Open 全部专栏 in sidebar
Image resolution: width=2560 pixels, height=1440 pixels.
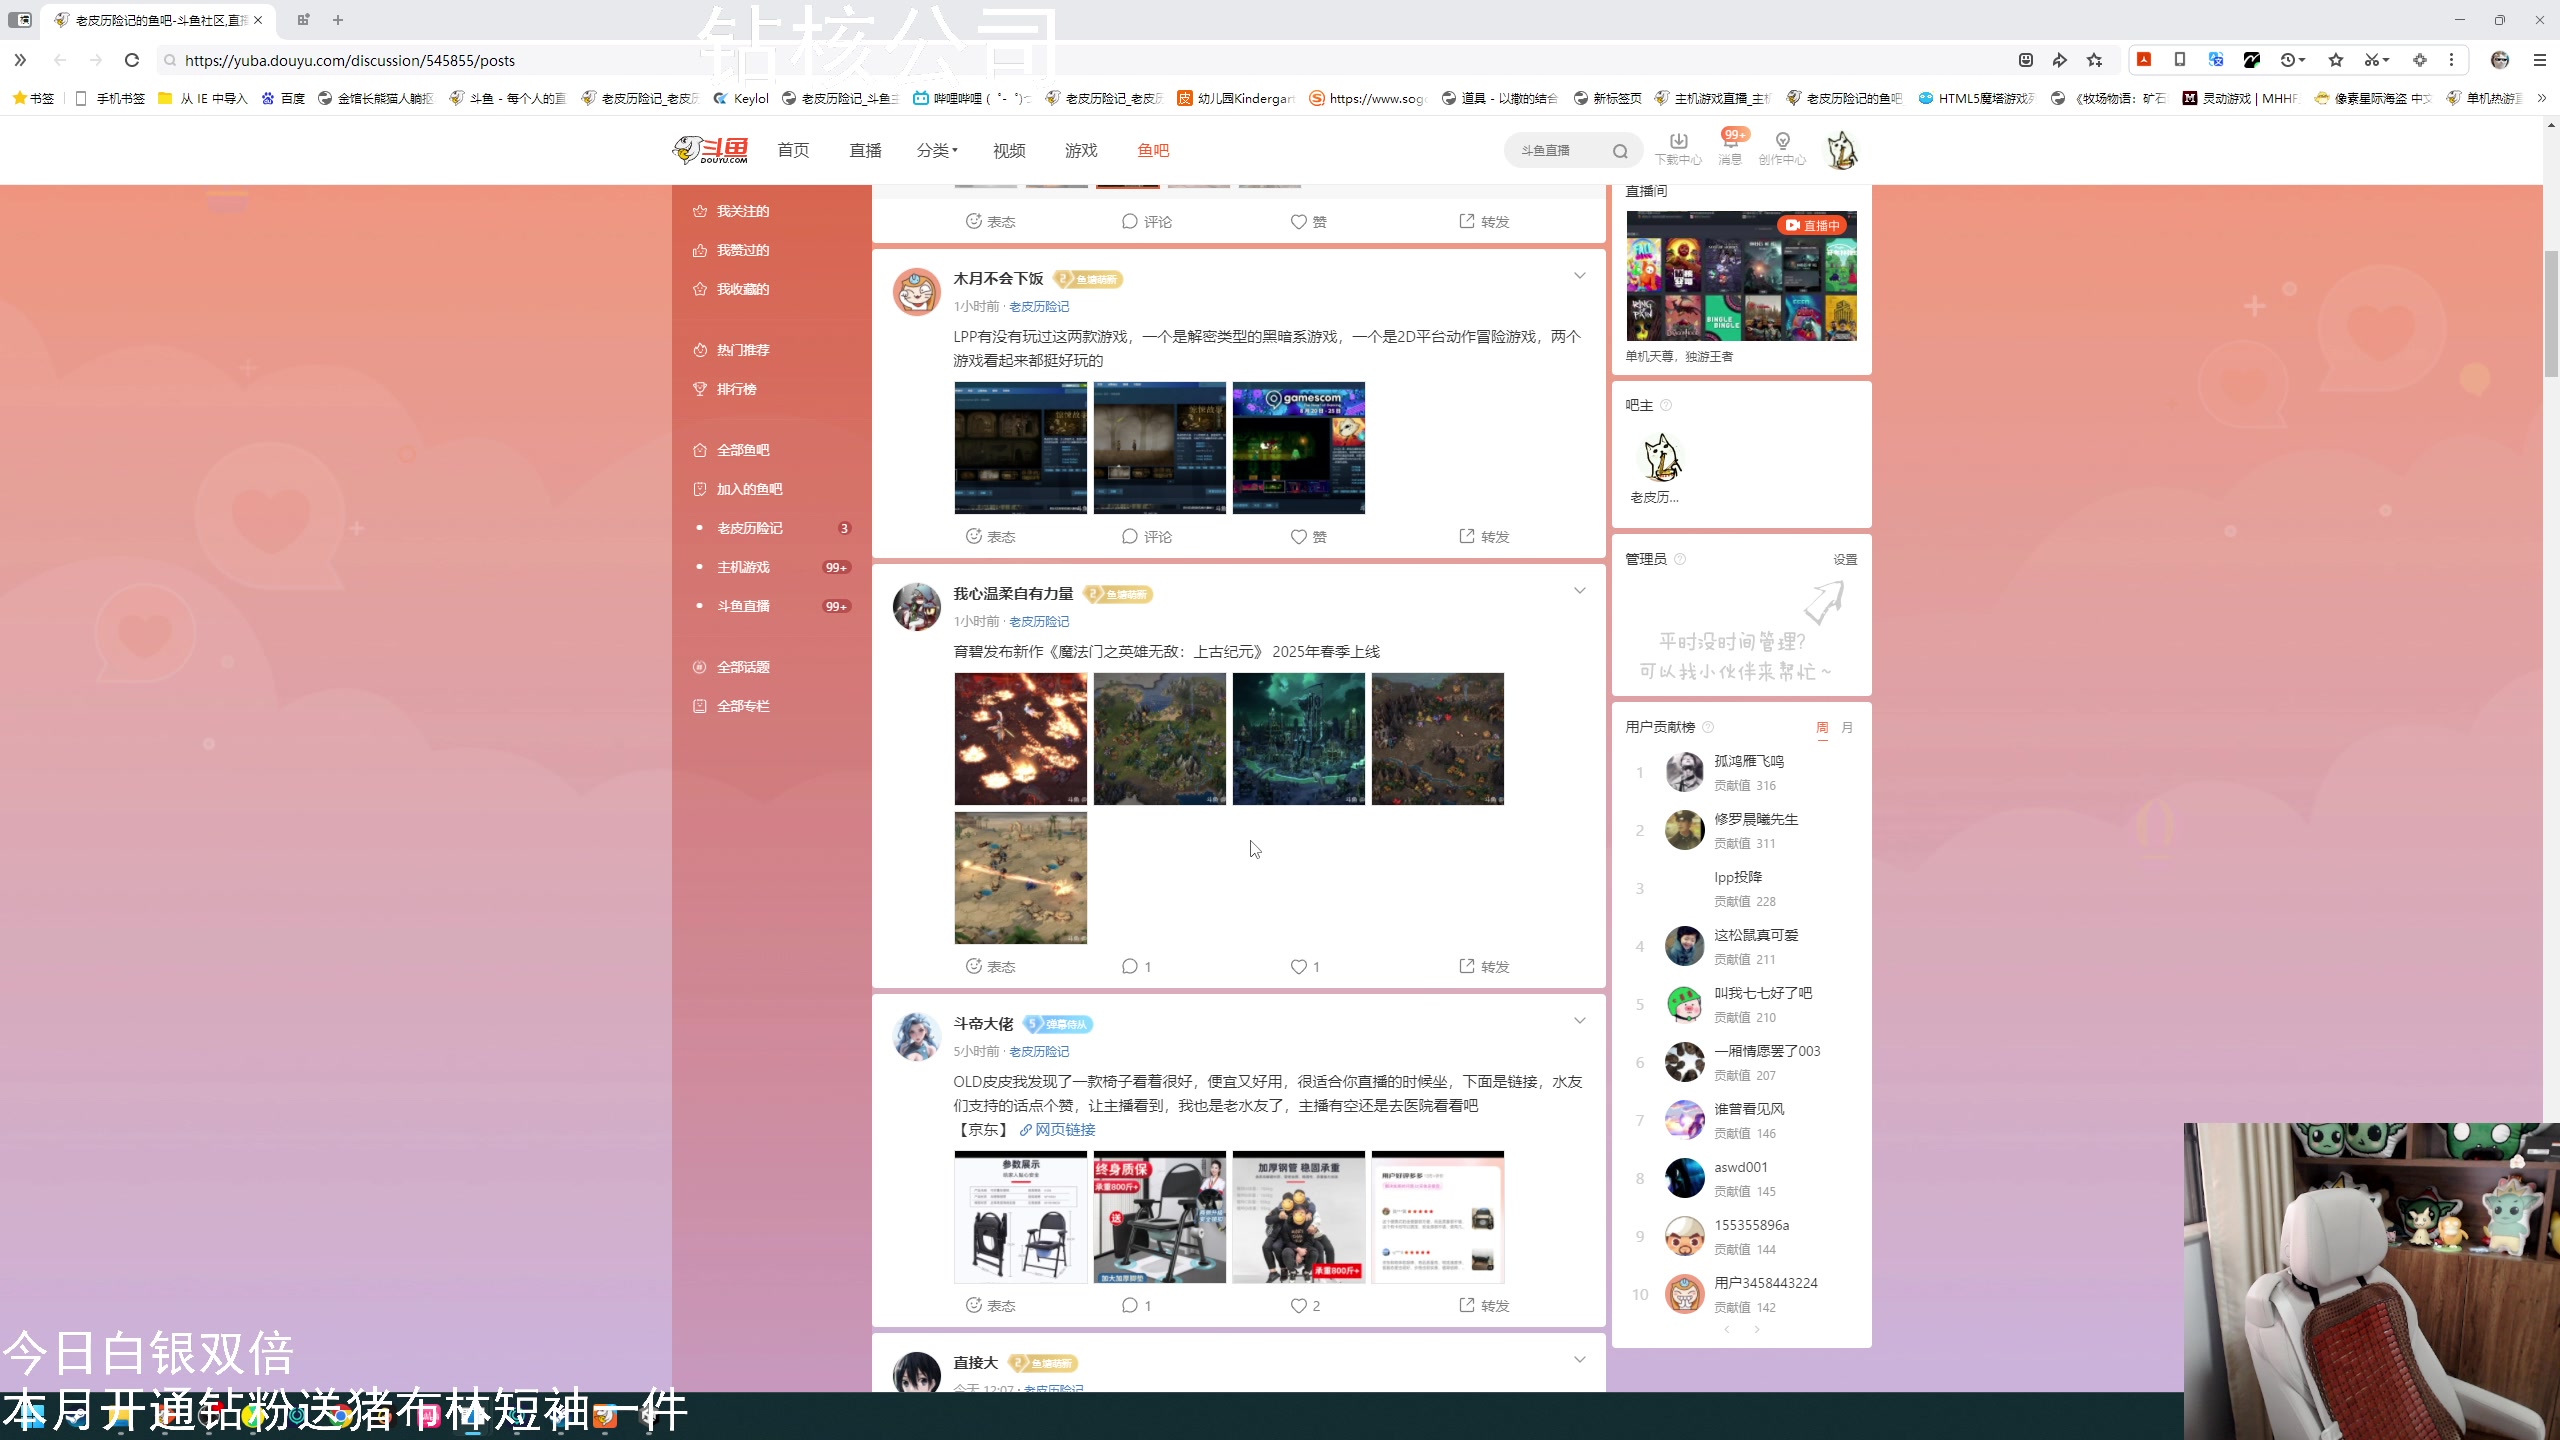[742, 706]
